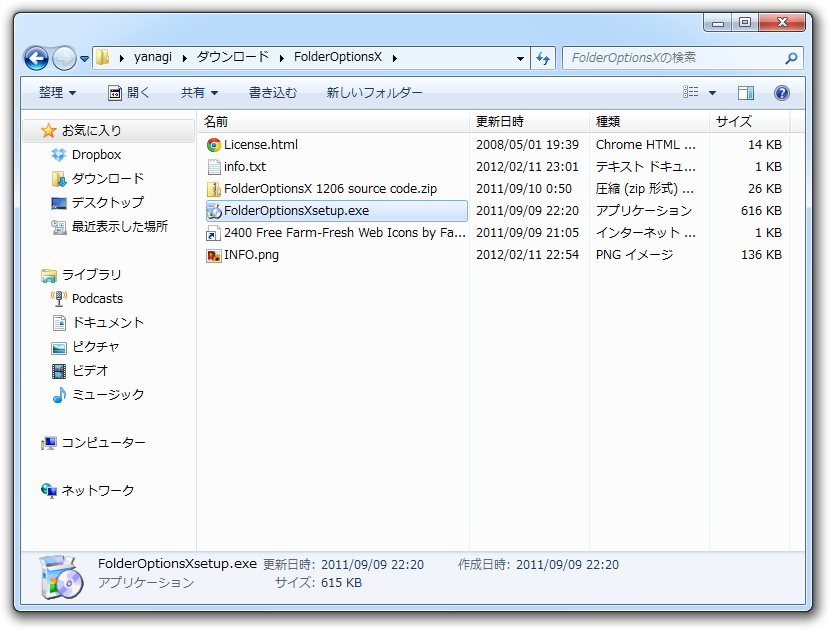Image resolution: width=830 pixels, height=631 pixels.
Task: Click the music note icon beside ミュージック
Action: [x=59, y=395]
